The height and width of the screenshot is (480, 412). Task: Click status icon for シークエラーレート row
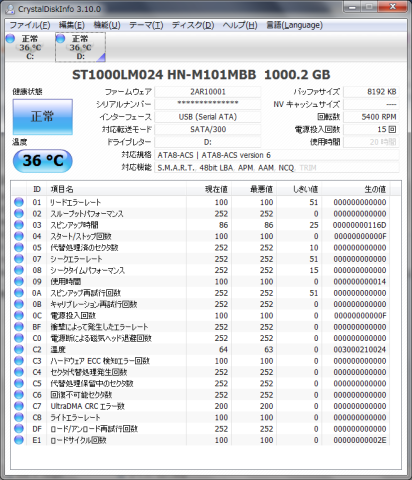(19, 259)
